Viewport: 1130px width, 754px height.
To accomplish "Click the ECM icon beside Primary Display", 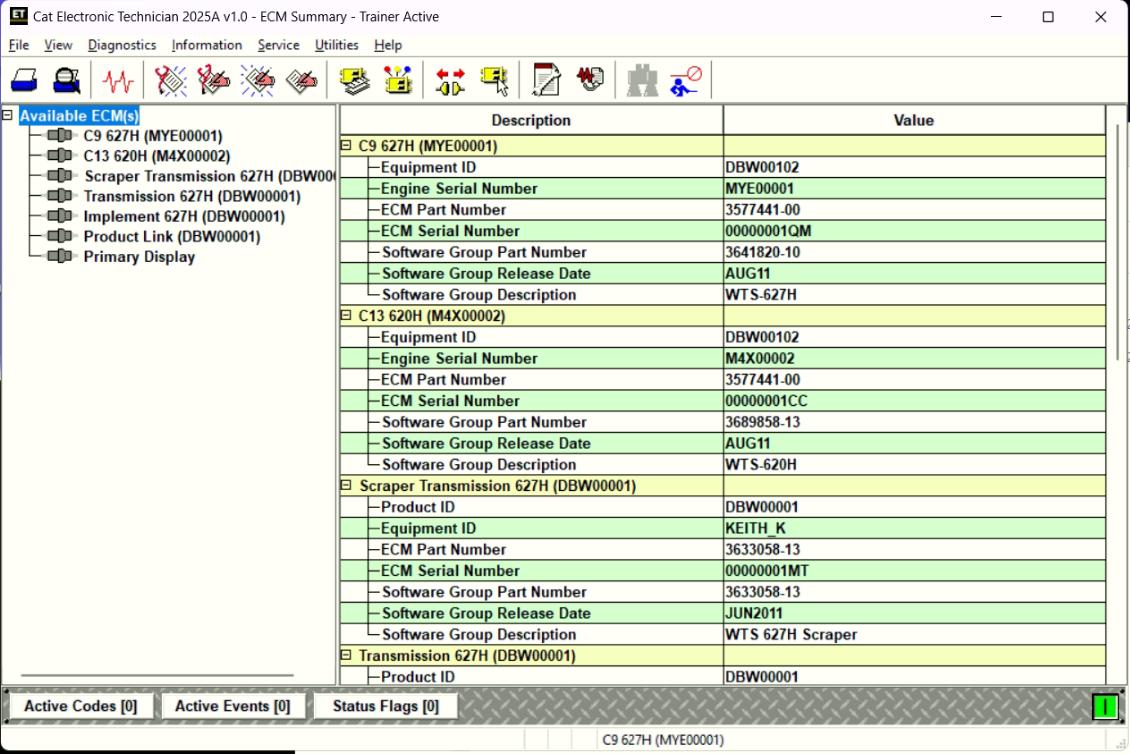I will pyautogui.click(x=59, y=257).
